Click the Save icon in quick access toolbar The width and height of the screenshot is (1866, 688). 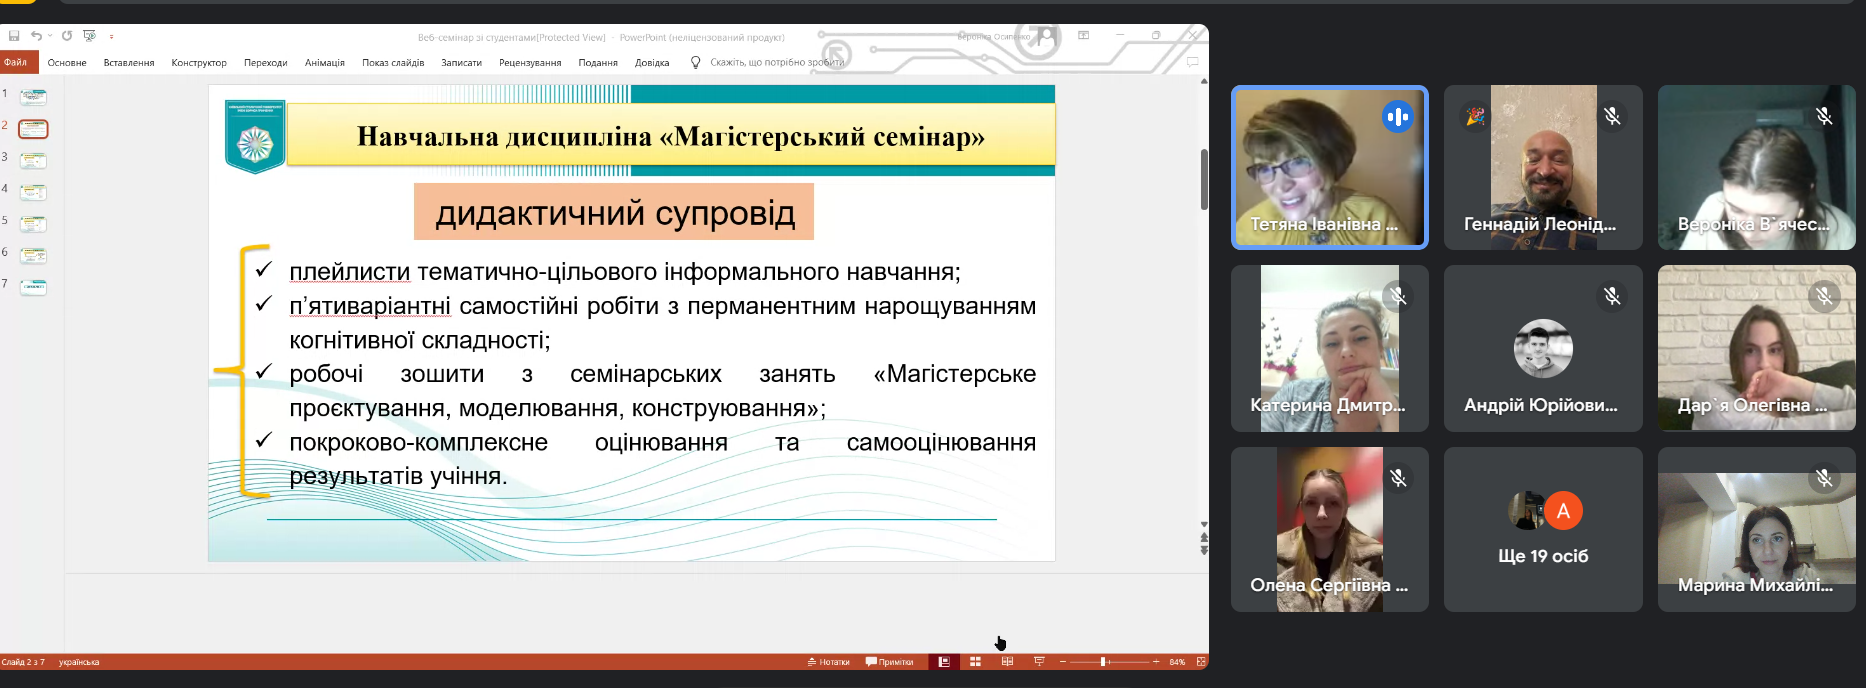pyautogui.click(x=14, y=36)
